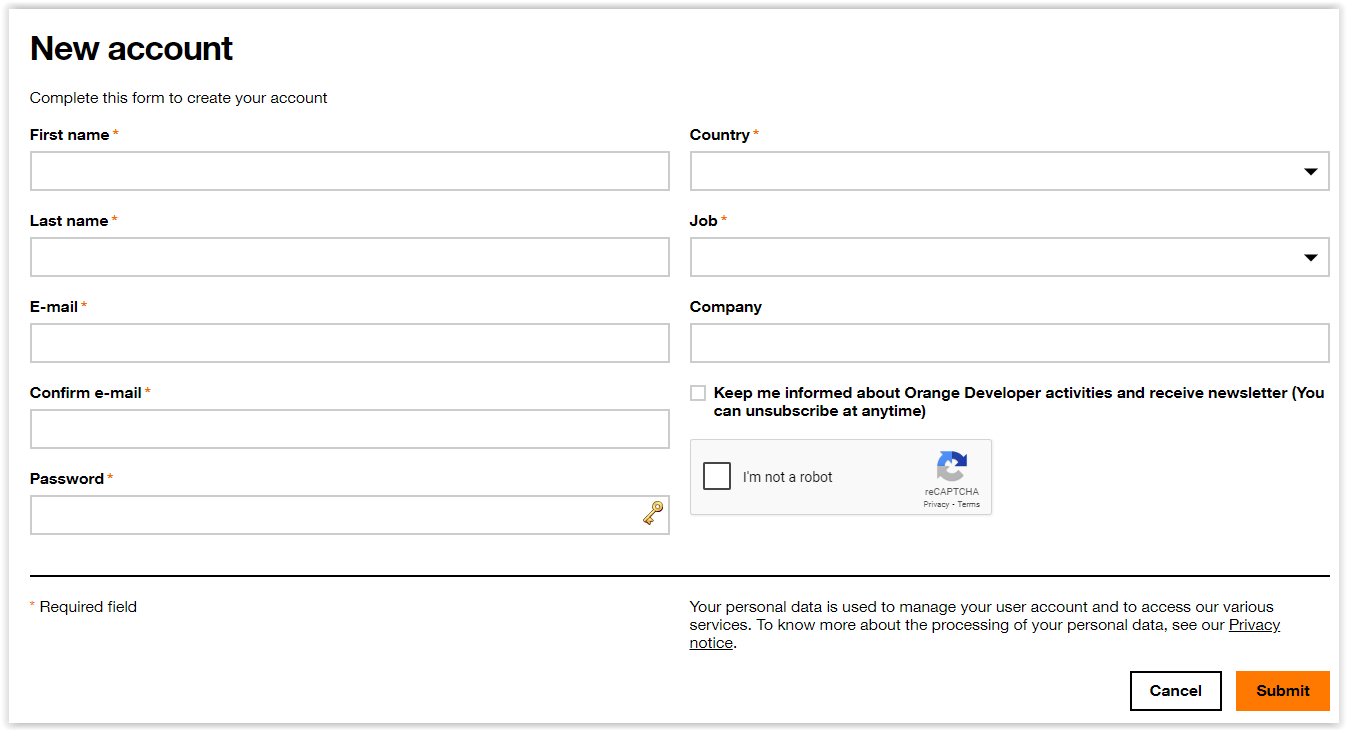
Task: Open the Privacy notice link
Action: [x=1254, y=625]
